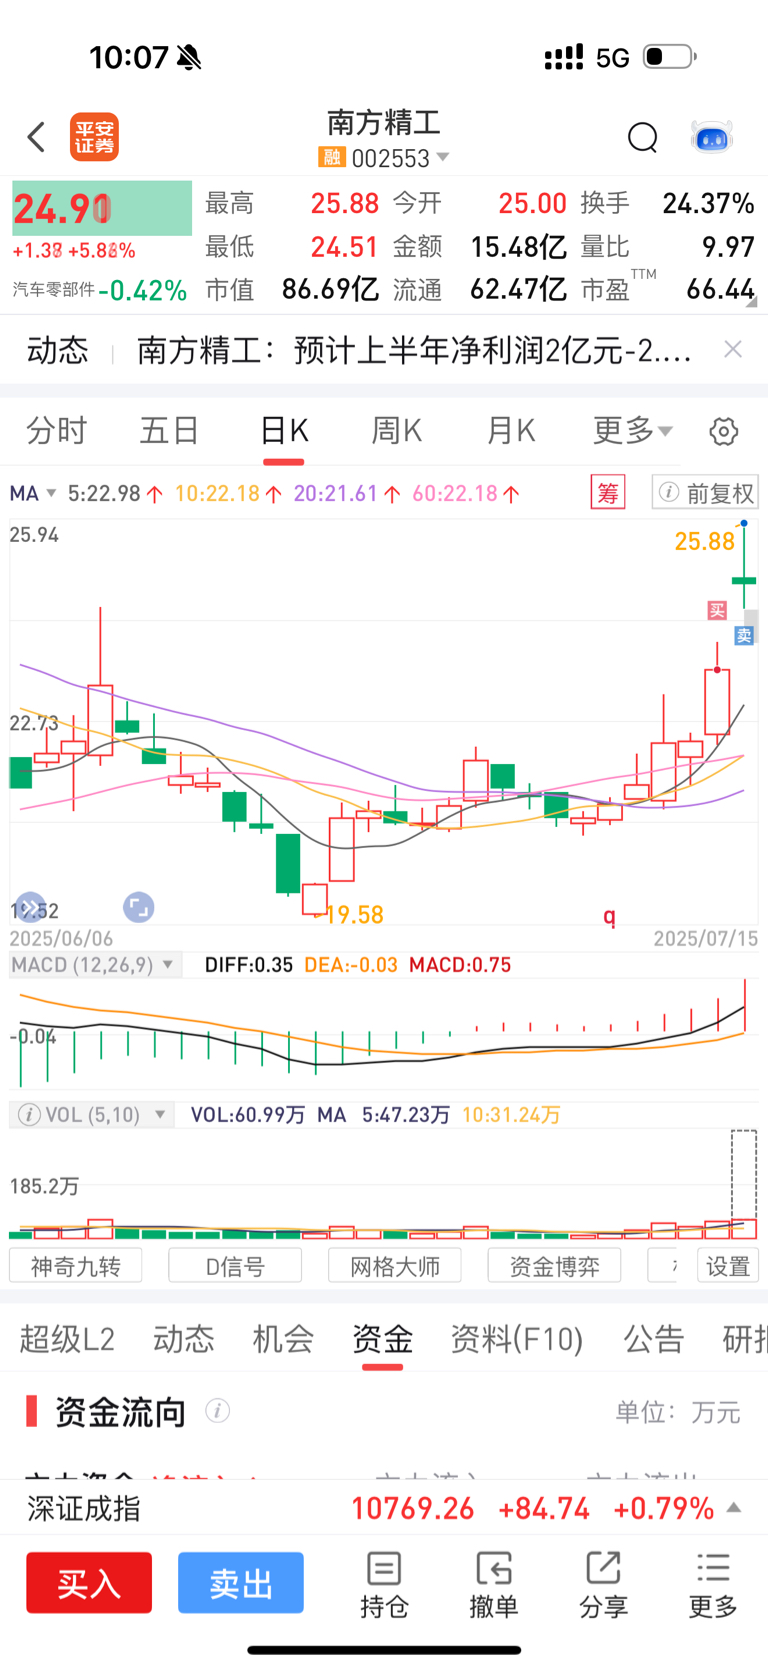
Task: Switch to 五日 chart tab
Action: 170,431
